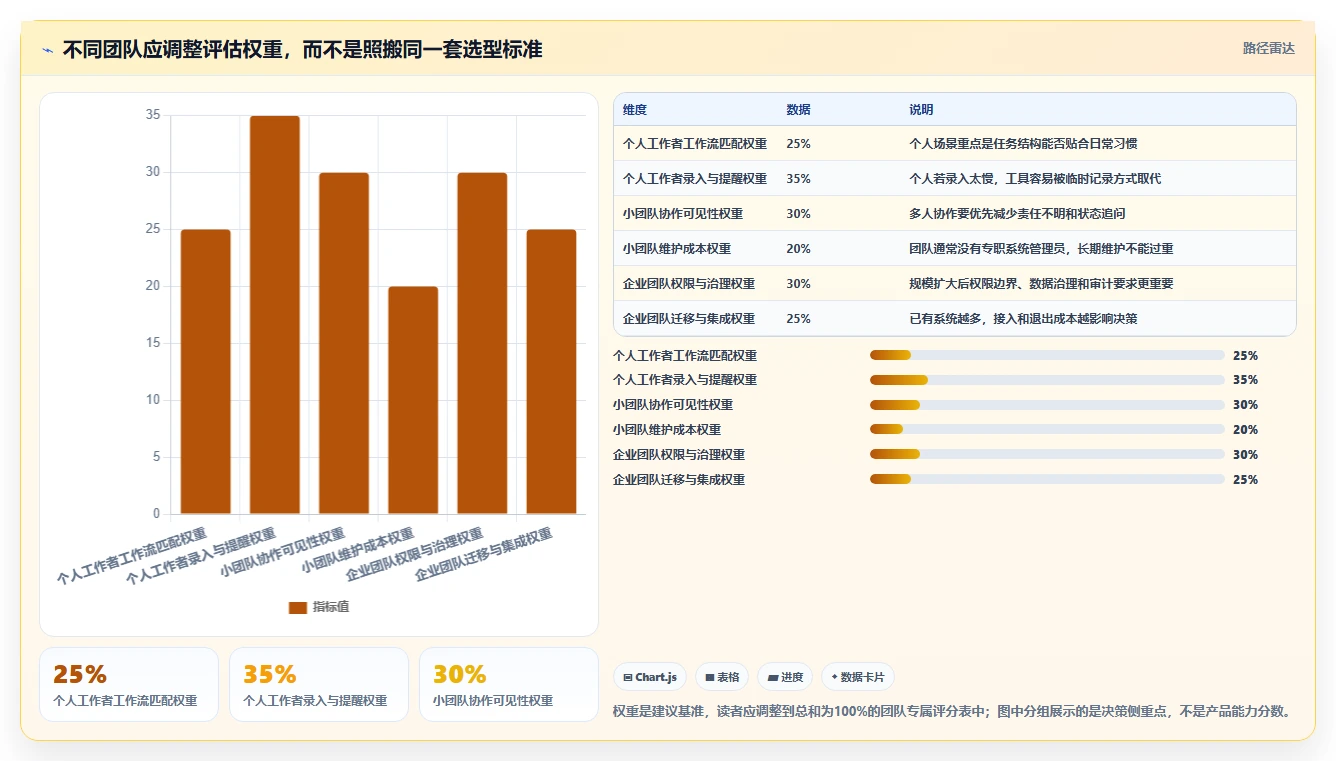The width and height of the screenshot is (1336, 761).
Task: Click the chart bar for 个人工作者工作流匹配权重
Action: pos(205,372)
